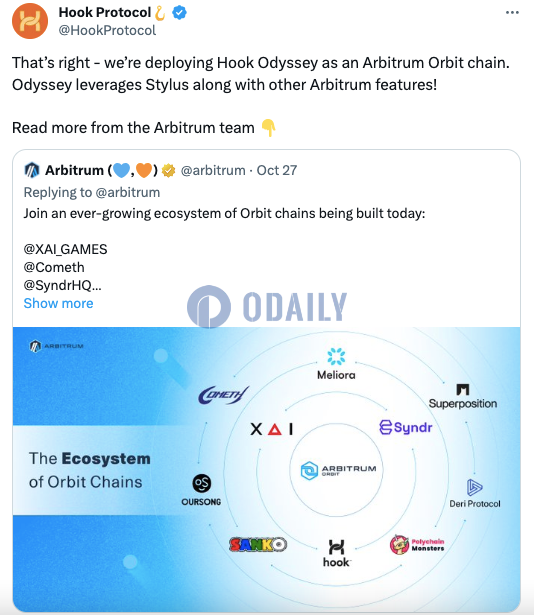Click the Hook Protocol orange profile avatar
Viewport: 534px width, 615px height.
click(30, 21)
